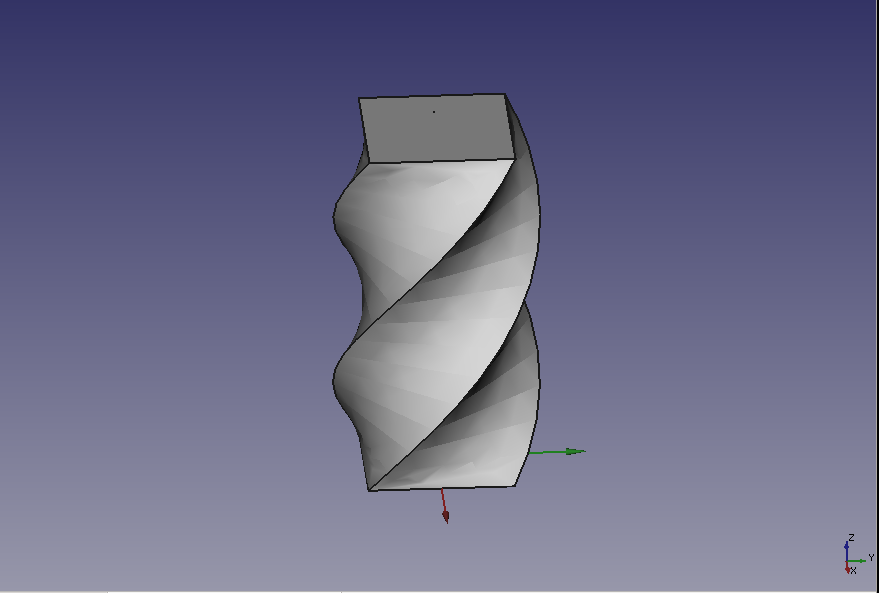This screenshot has height=593, width=879.
Task: Click empty background left of model to deselect
Action: 150,300
